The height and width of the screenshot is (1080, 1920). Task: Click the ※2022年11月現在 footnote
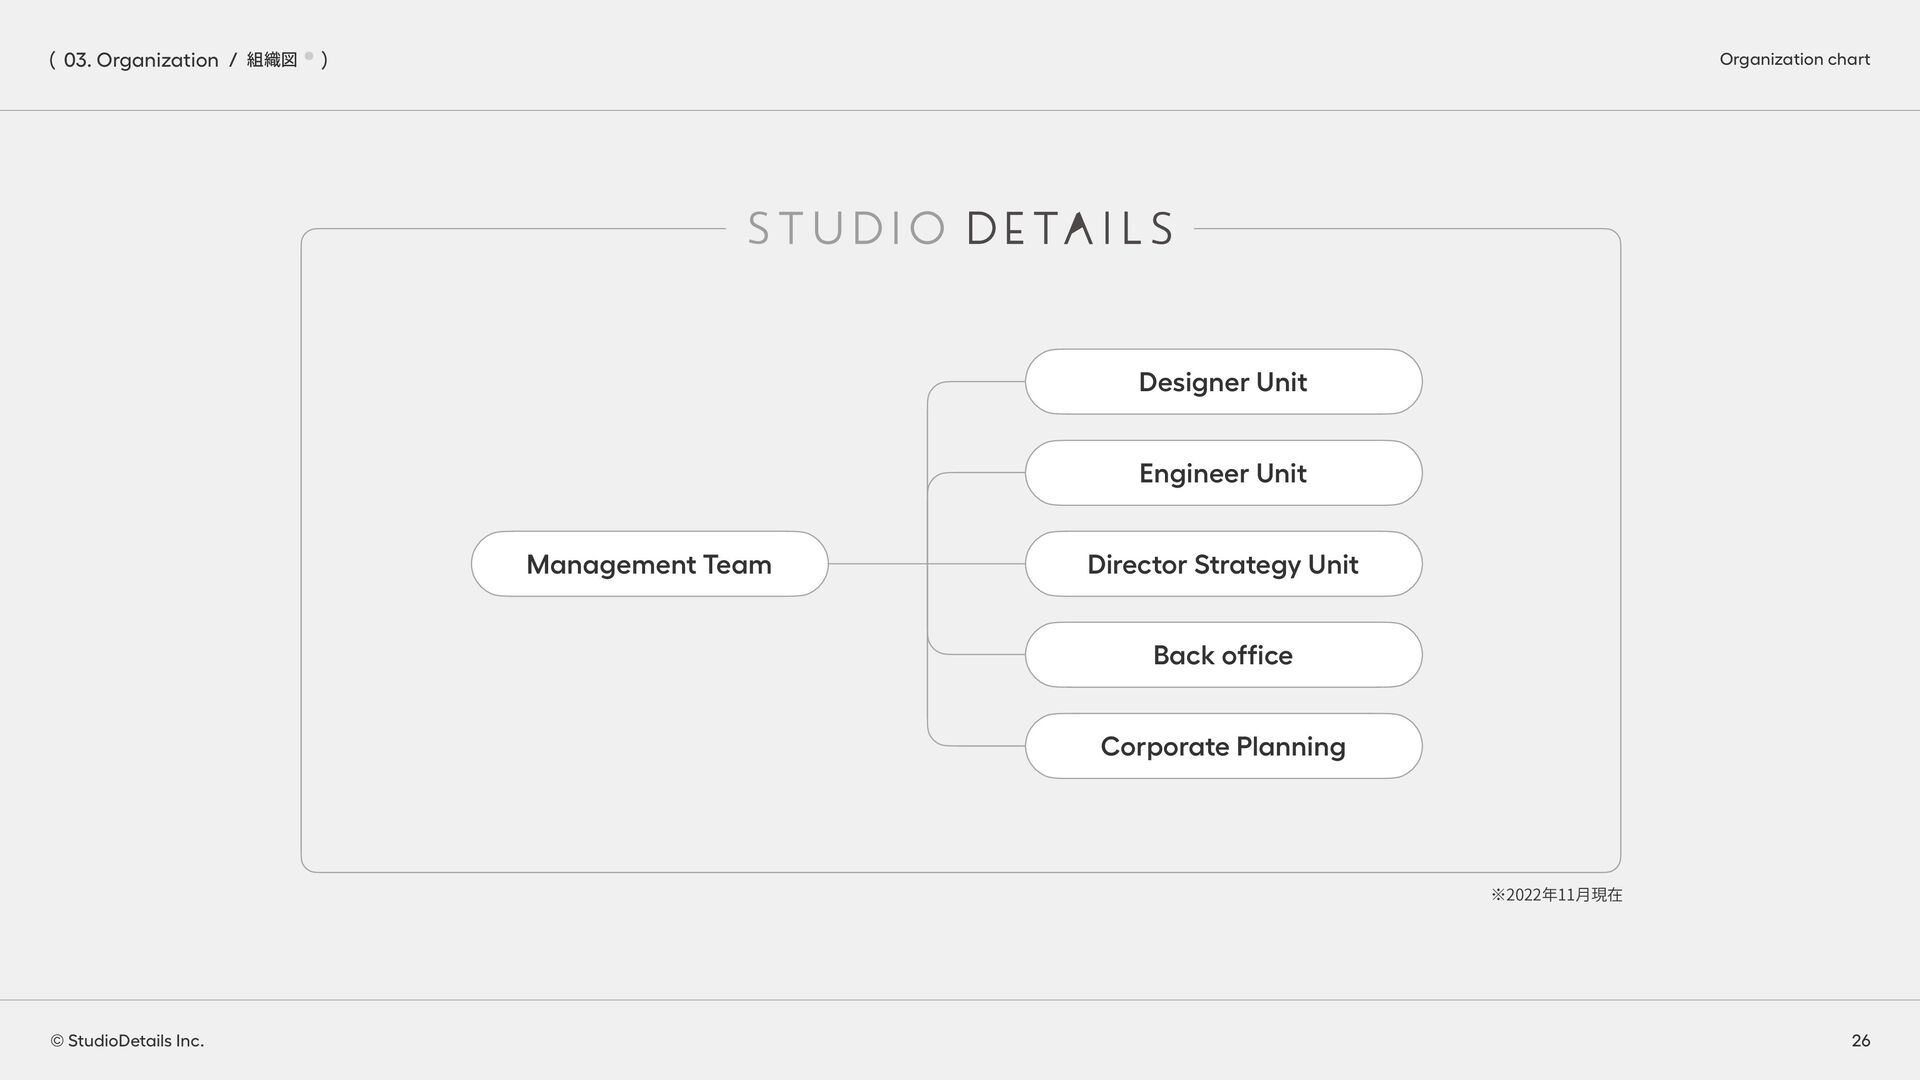(x=1556, y=895)
